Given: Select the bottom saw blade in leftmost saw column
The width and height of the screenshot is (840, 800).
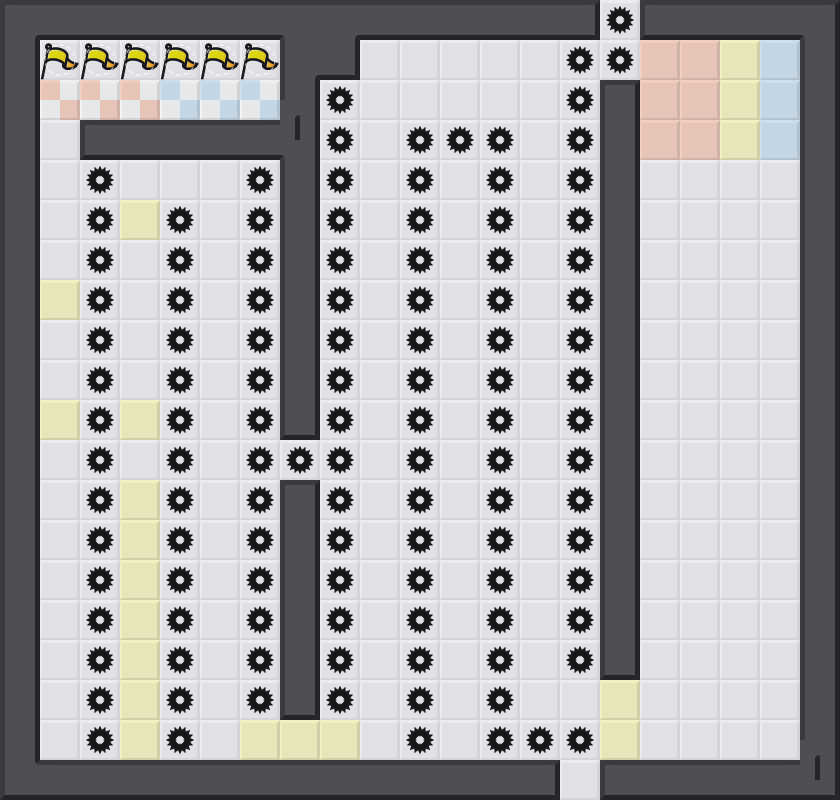Looking at the screenshot, I should (100, 740).
